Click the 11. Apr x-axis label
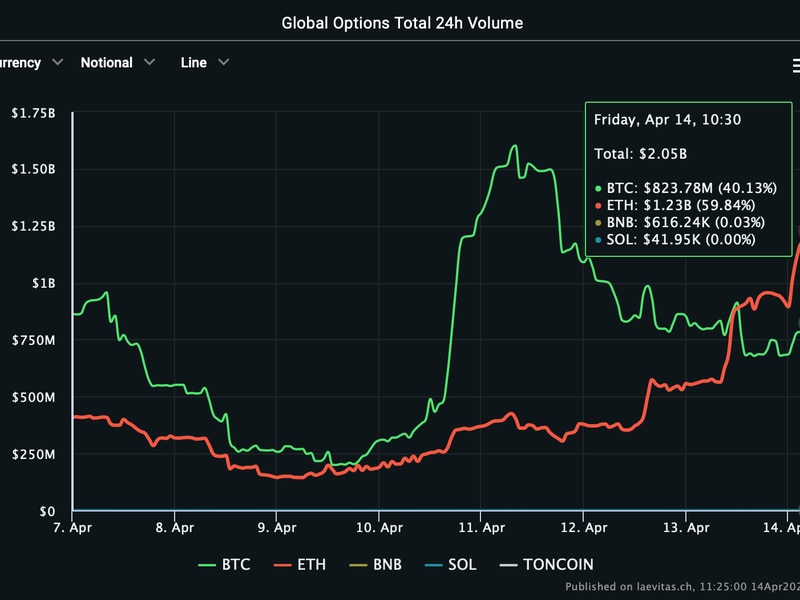The height and width of the screenshot is (600, 800). point(480,527)
